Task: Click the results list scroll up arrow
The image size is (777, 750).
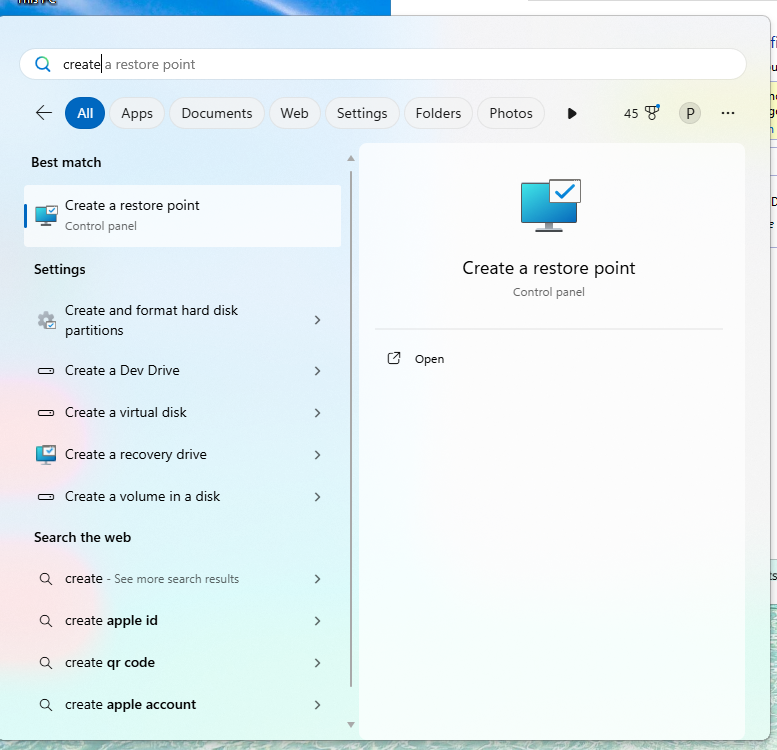Action: (351, 159)
